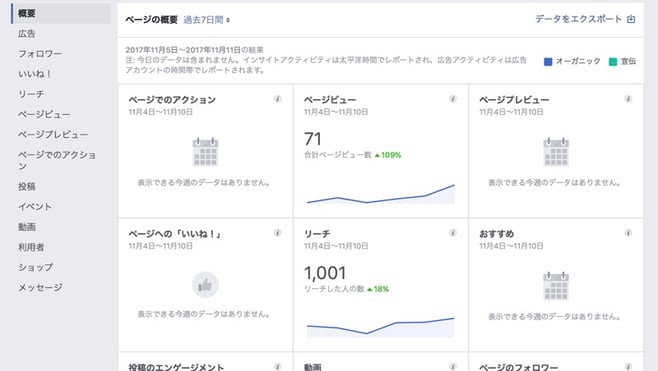
Task: Click info icon on おすすめ card
Action: 628,233
